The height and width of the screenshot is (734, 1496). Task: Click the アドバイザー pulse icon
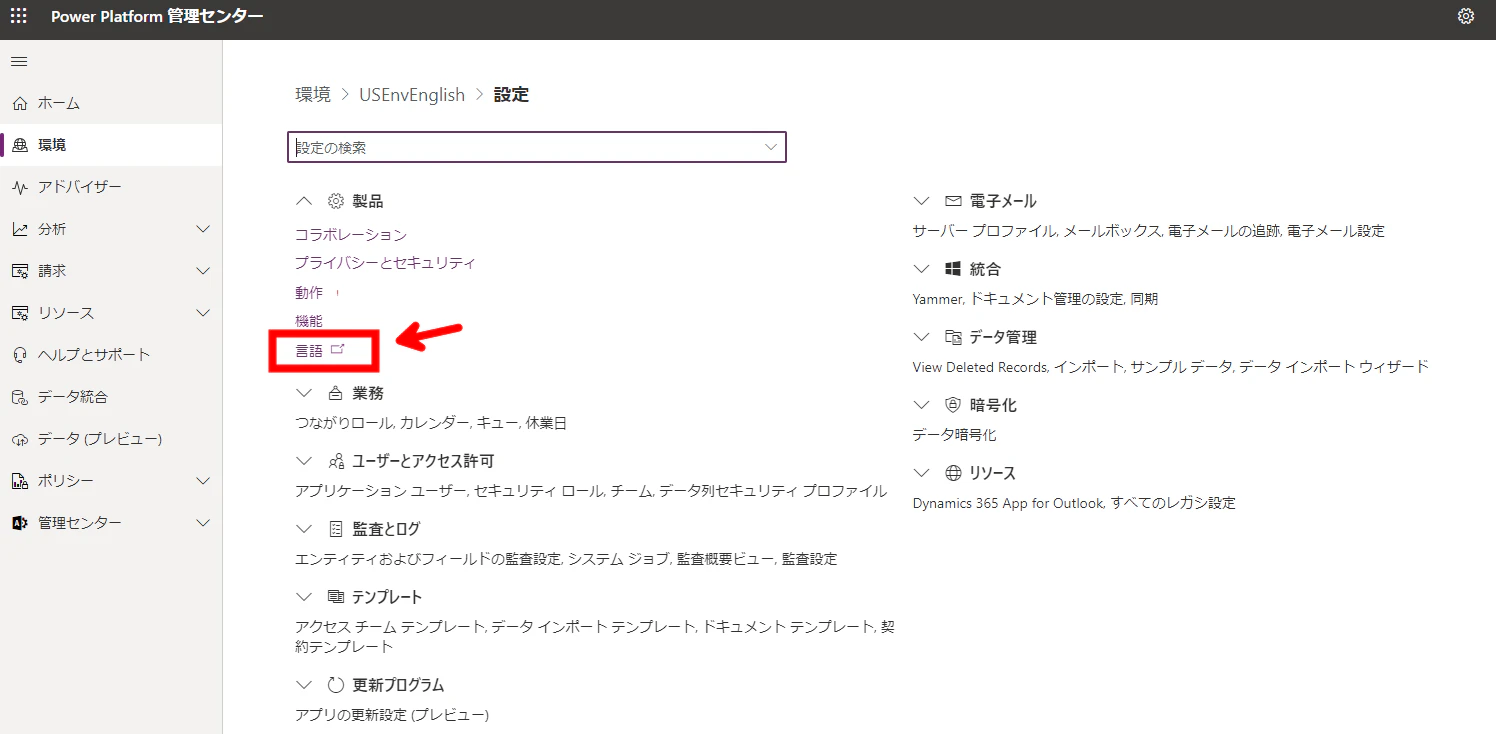coord(19,187)
